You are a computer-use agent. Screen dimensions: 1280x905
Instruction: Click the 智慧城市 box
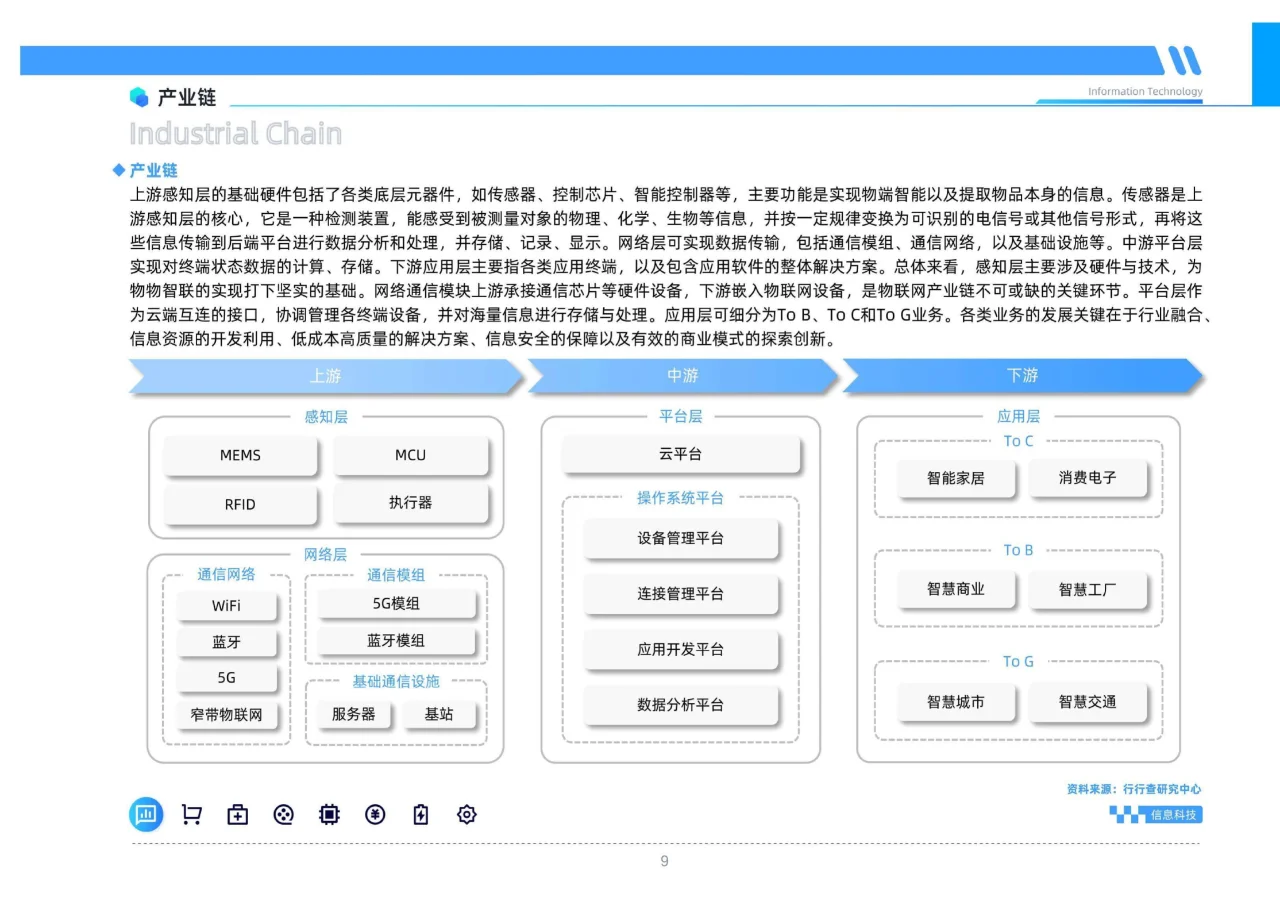(x=956, y=702)
